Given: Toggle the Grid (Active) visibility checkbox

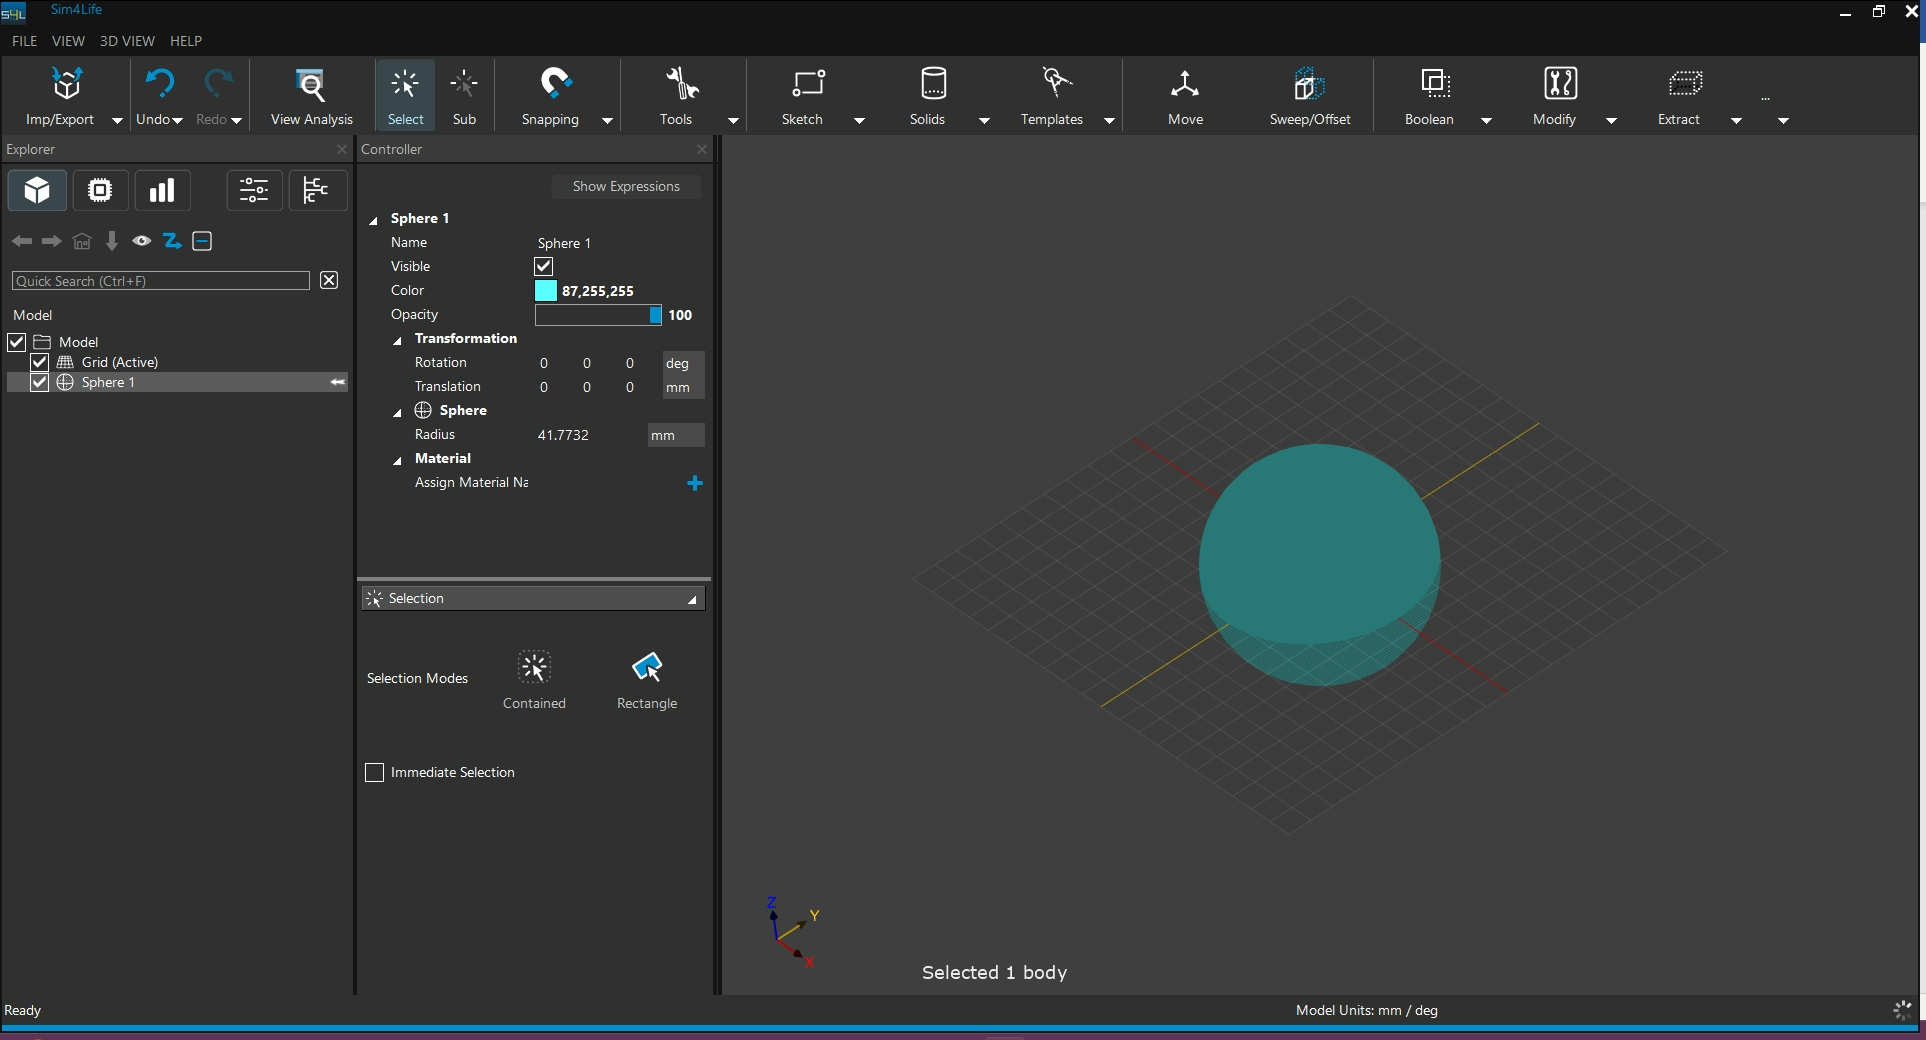Looking at the screenshot, I should coord(40,362).
